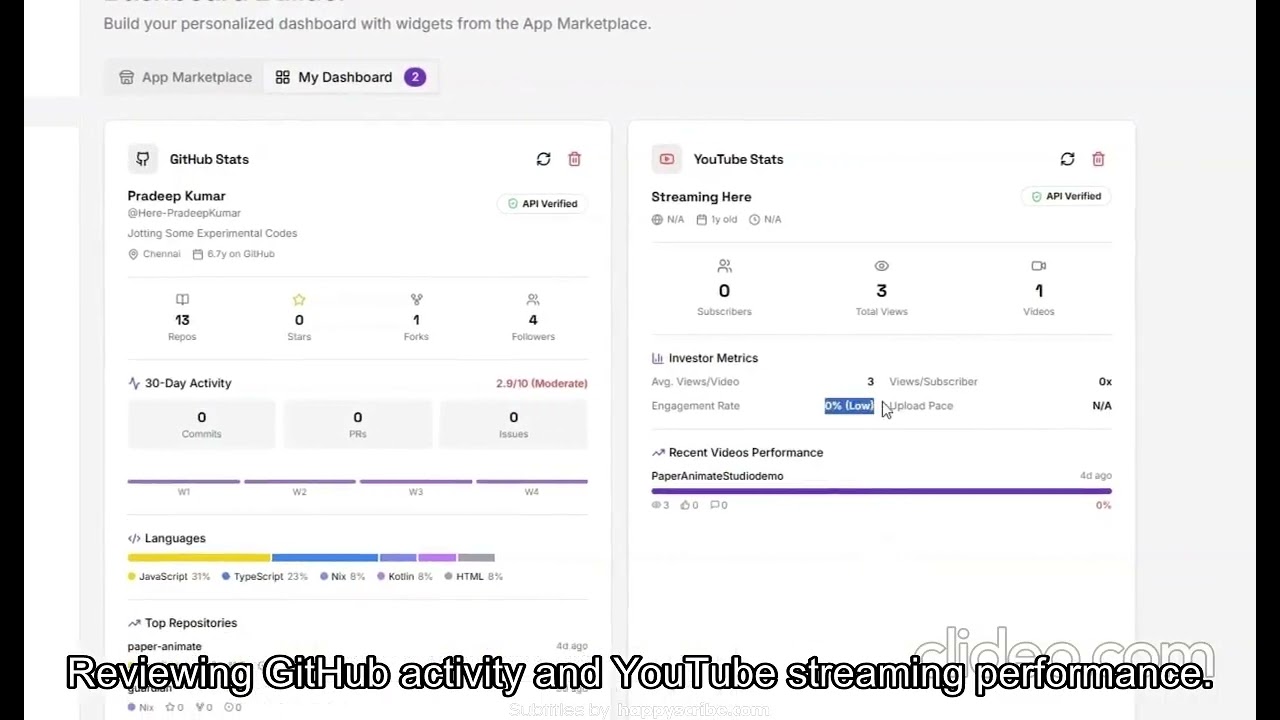Click the highlighted 0% (Low) engagement rate
1280x720 pixels.
point(849,406)
